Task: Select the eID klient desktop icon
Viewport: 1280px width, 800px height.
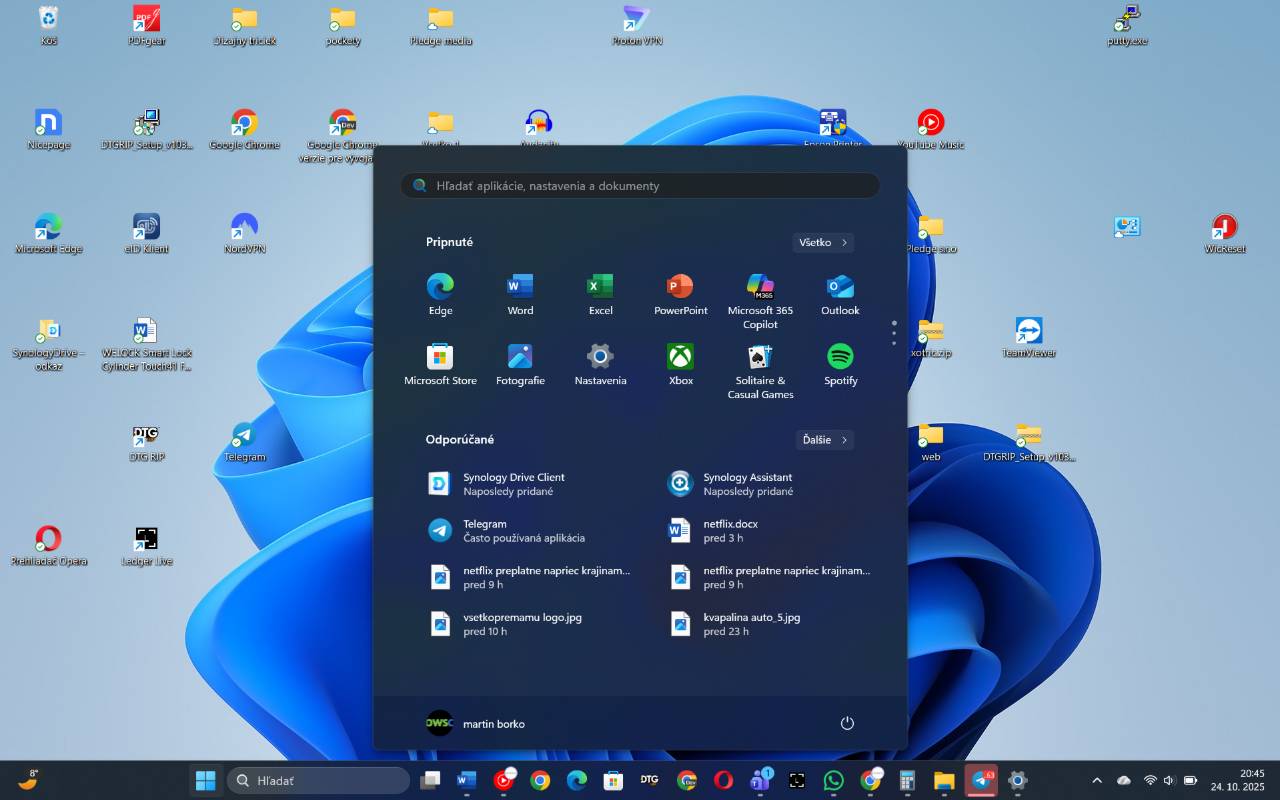Action: (146, 234)
